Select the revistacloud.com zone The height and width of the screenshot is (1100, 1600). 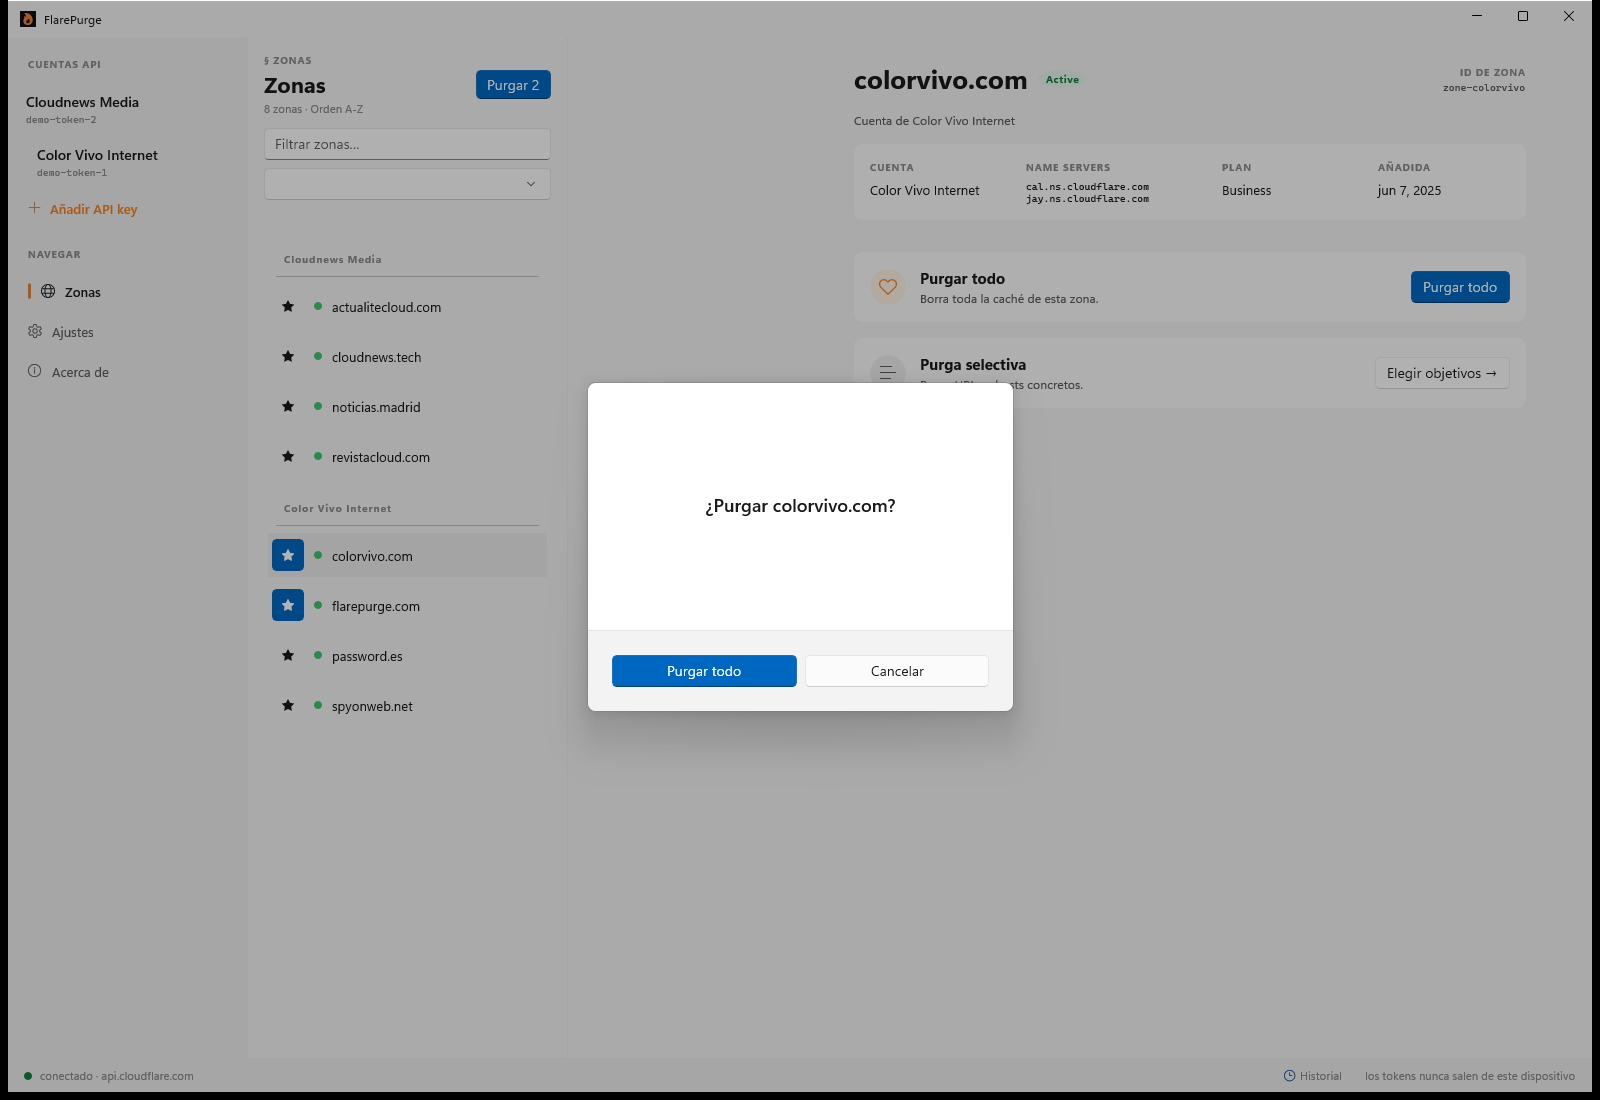[x=407, y=457]
